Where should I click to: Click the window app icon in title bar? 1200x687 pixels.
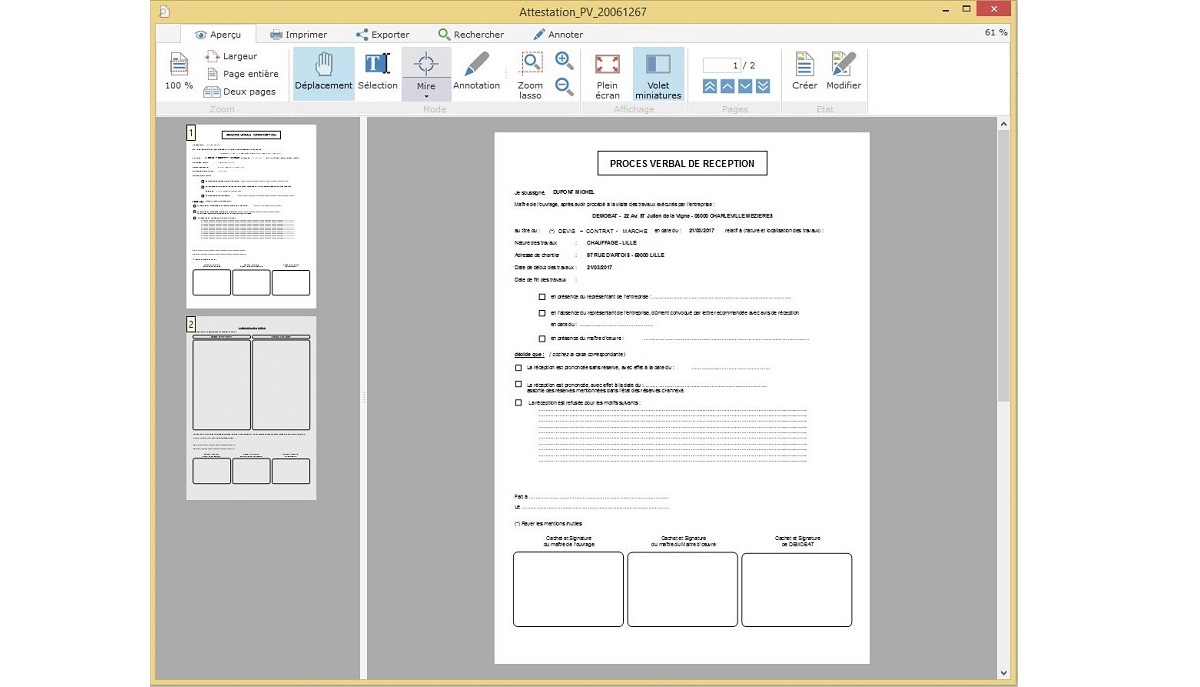click(x=165, y=11)
